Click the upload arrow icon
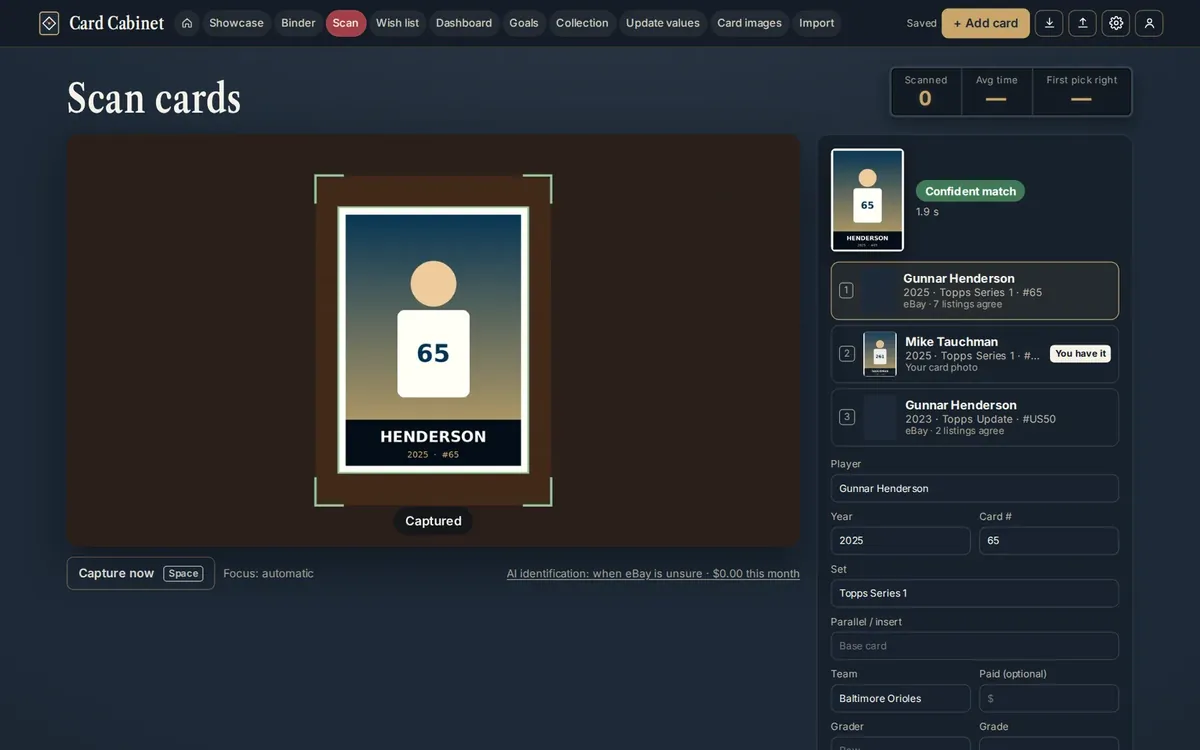The height and width of the screenshot is (750, 1200). pos(1082,23)
